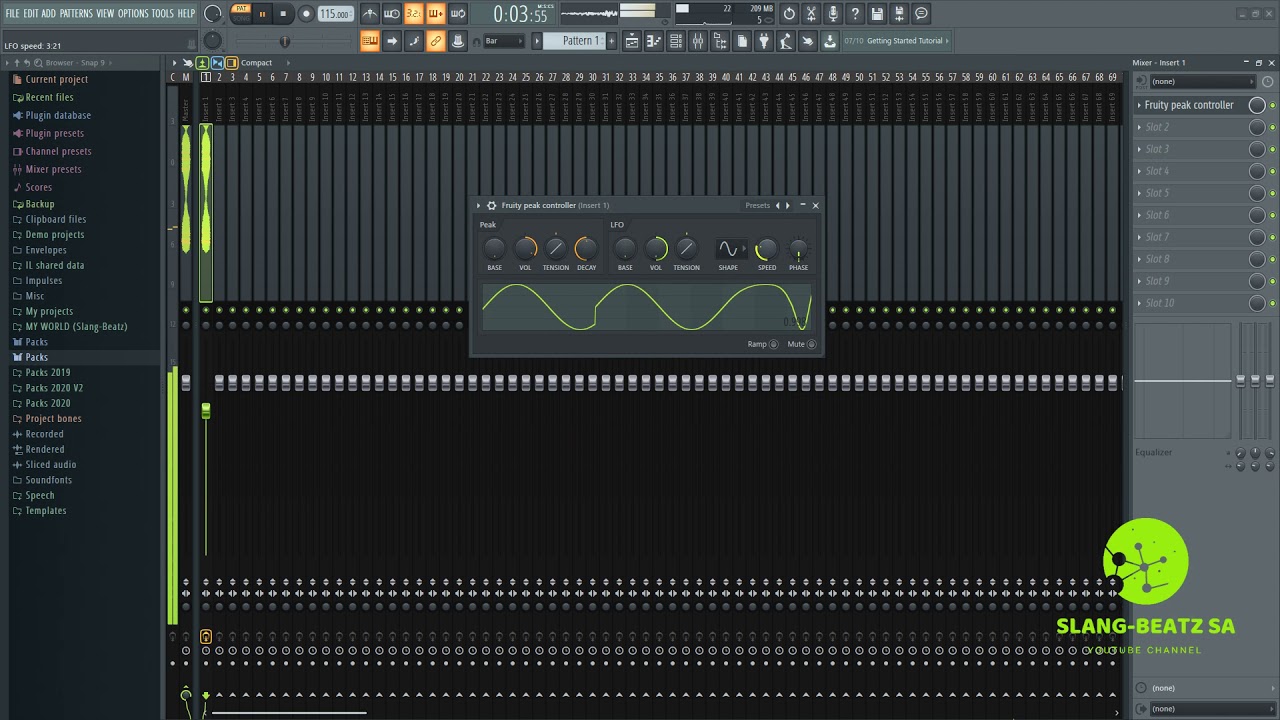Toggle Slot 10 enable LED

[x=1272, y=304]
